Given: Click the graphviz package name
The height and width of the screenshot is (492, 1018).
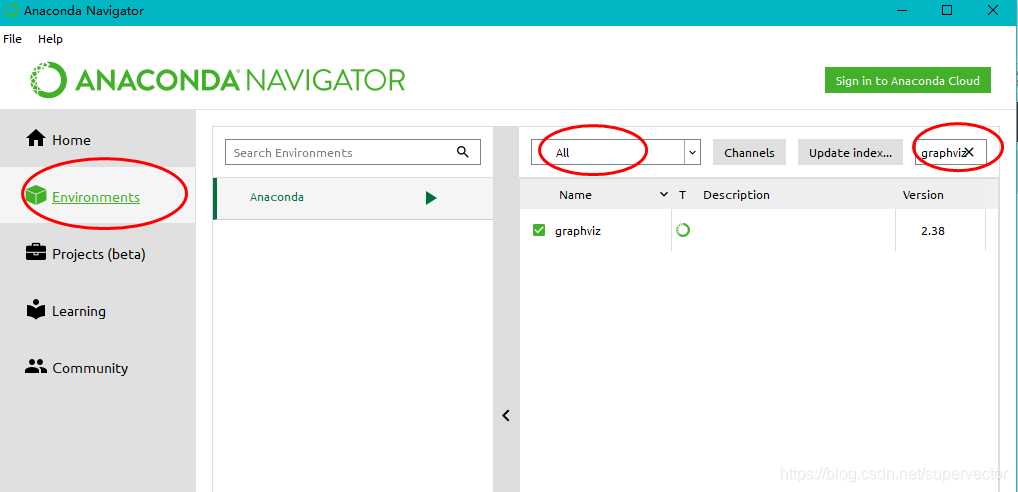Looking at the screenshot, I should (x=578, y=230).
